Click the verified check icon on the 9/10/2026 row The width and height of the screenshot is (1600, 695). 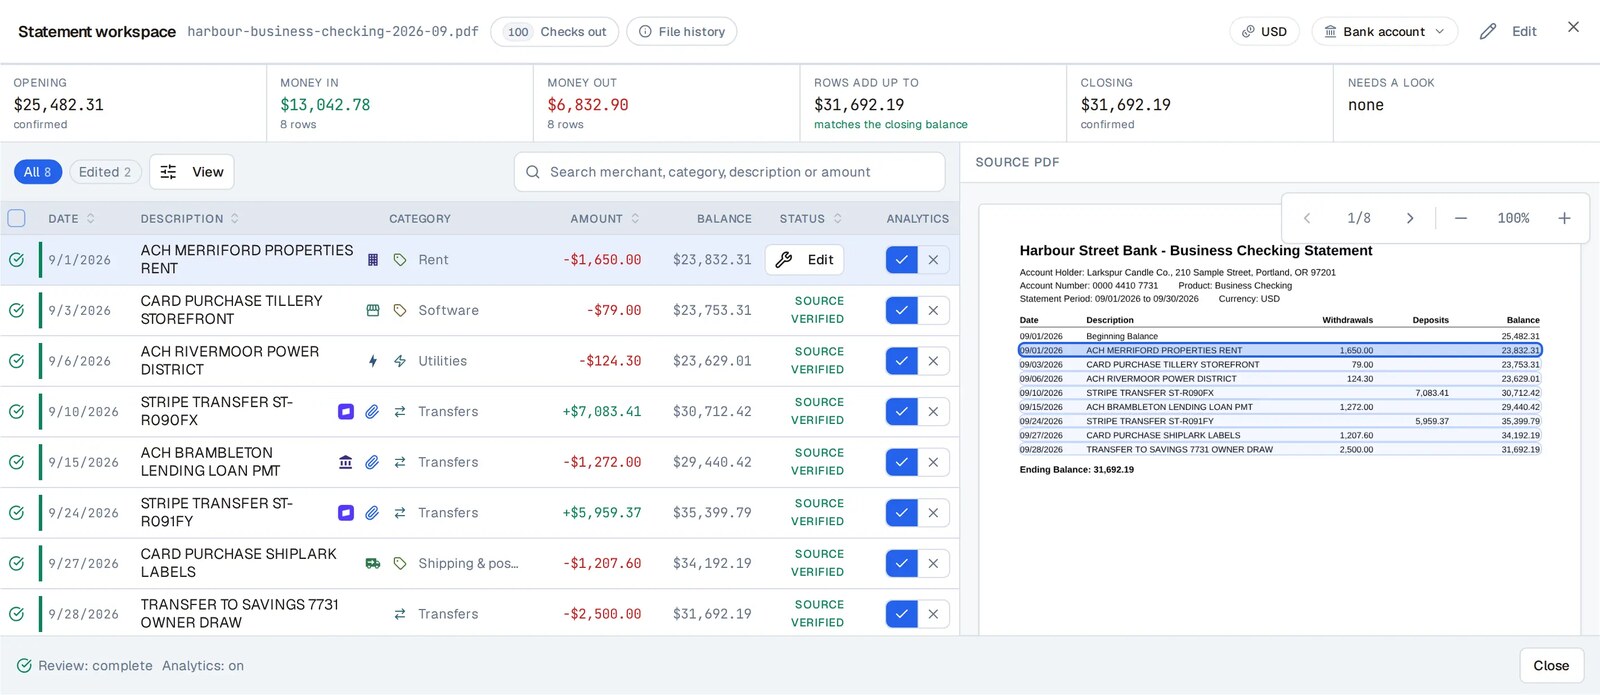click(x=17, y=412)
